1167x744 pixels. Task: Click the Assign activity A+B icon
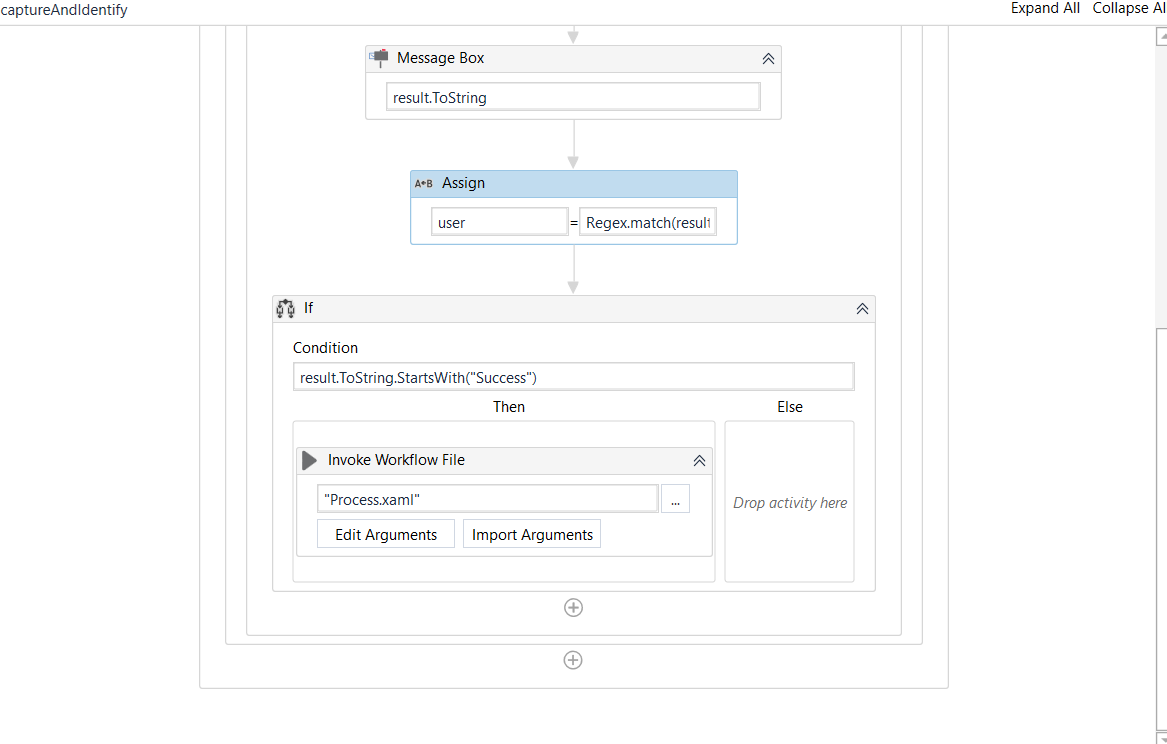coord(424,183)
